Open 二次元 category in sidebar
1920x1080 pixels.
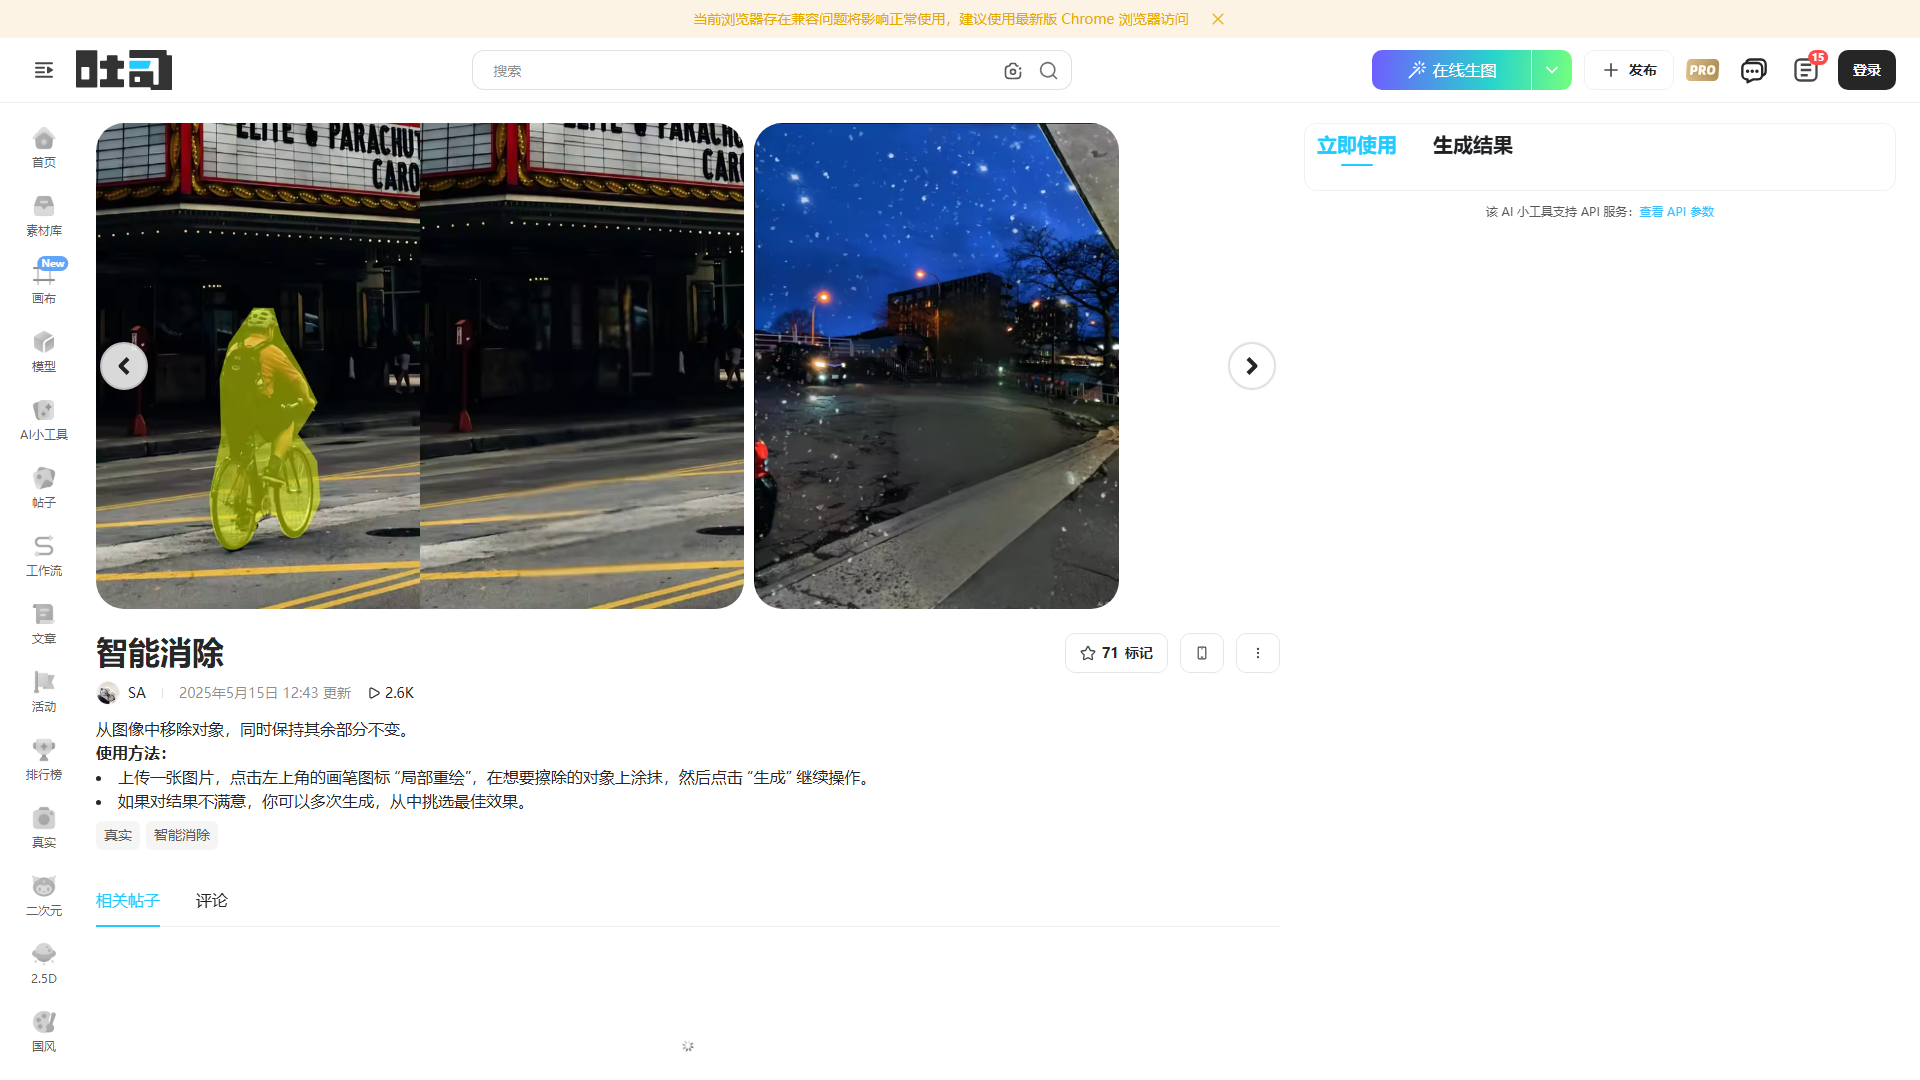click(x=44, y=895)
